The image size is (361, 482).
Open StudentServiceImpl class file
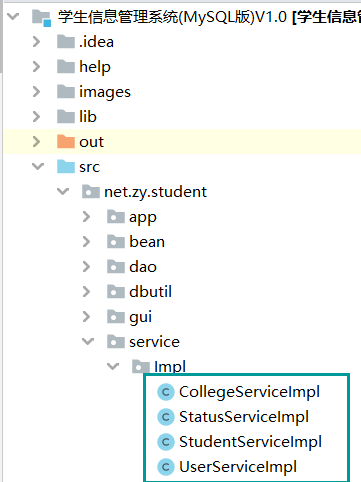[250, 442]
